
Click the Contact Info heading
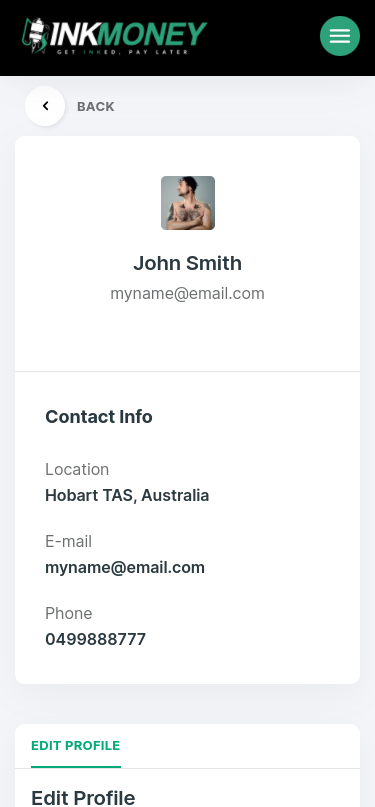coord(99,416)
